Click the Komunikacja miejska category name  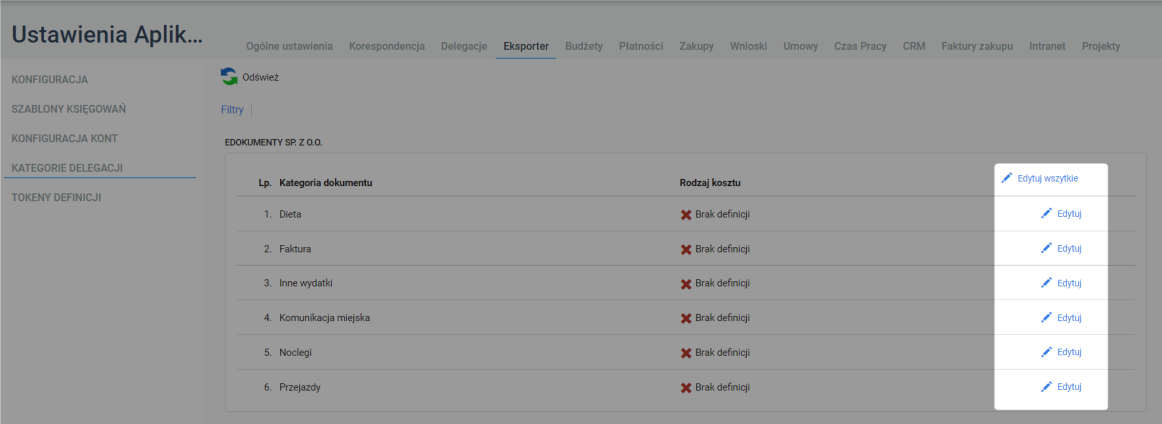coord(325,318)
